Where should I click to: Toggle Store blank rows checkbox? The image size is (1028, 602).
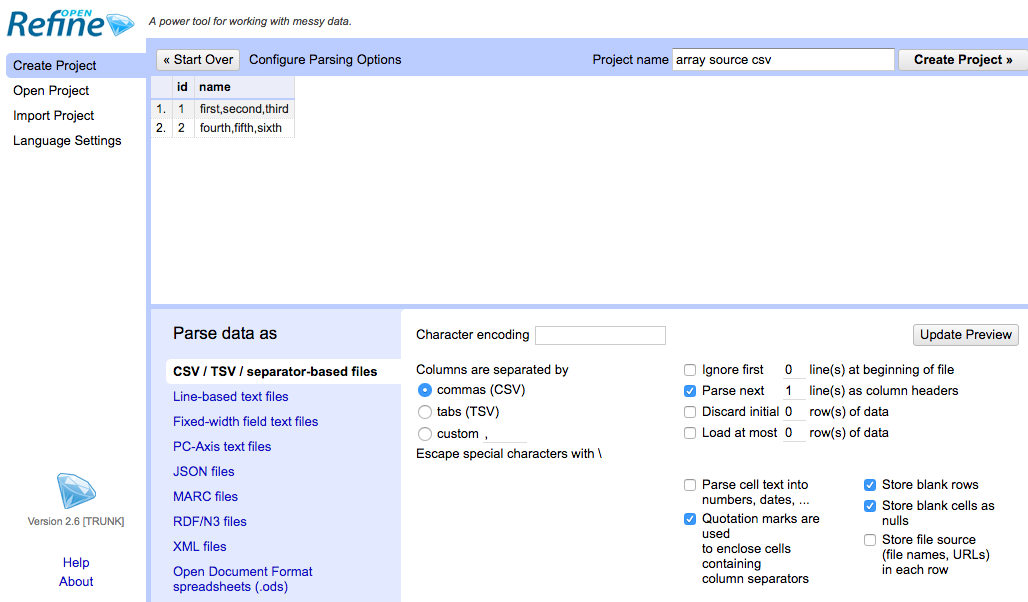click(x=870, y=485)
